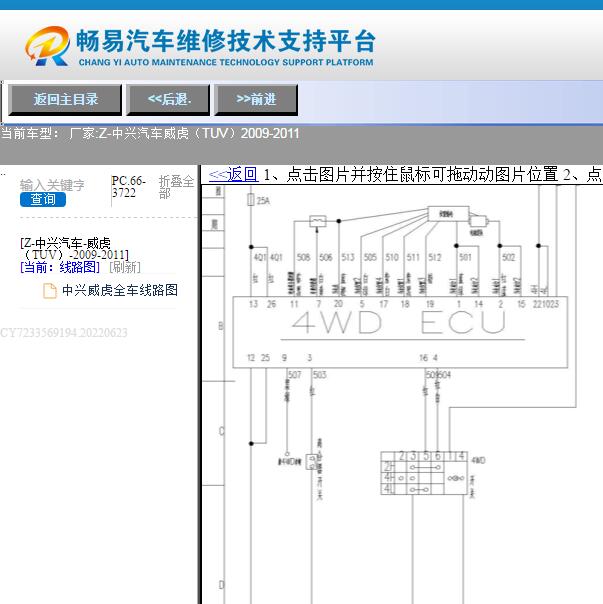Screen dimensions: 603x604
Task: Click the Z-中兴汽车-威虎 2009-2011 heading
Action: (x=74, y=249)
